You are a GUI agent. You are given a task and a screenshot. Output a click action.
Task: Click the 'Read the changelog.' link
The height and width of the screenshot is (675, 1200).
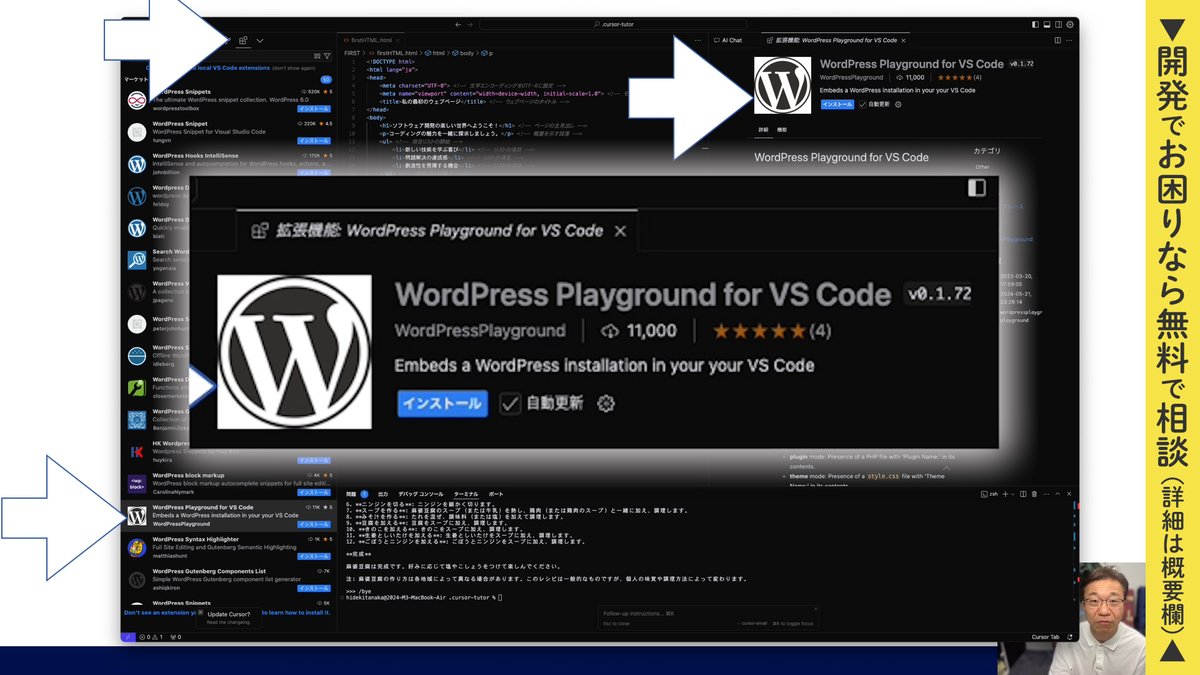(x=227, y=623)
